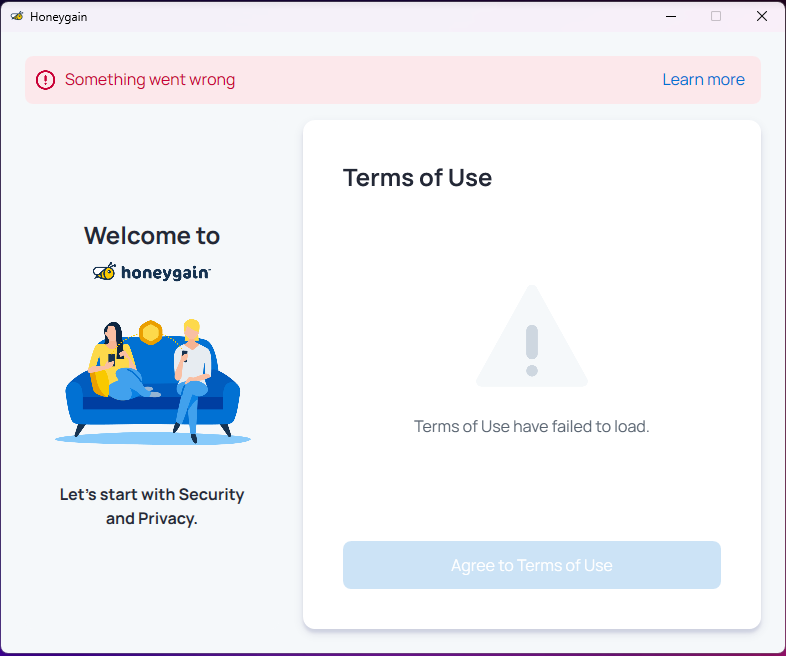The image size is (786, 656).
Task: Click the pink error banner background
Action: click(393, 80)
